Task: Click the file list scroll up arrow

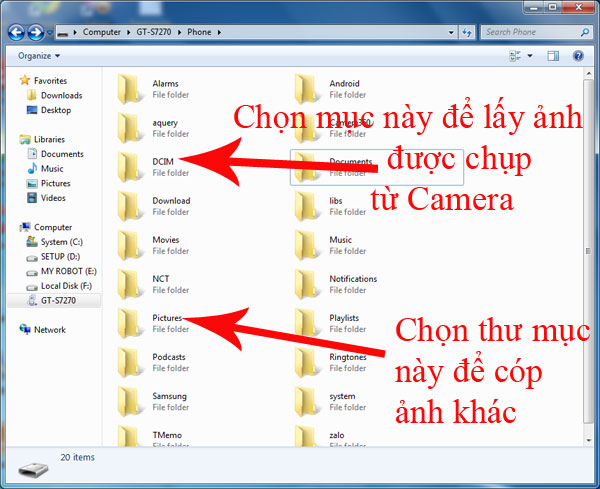Action: click(x=588, y=73)
